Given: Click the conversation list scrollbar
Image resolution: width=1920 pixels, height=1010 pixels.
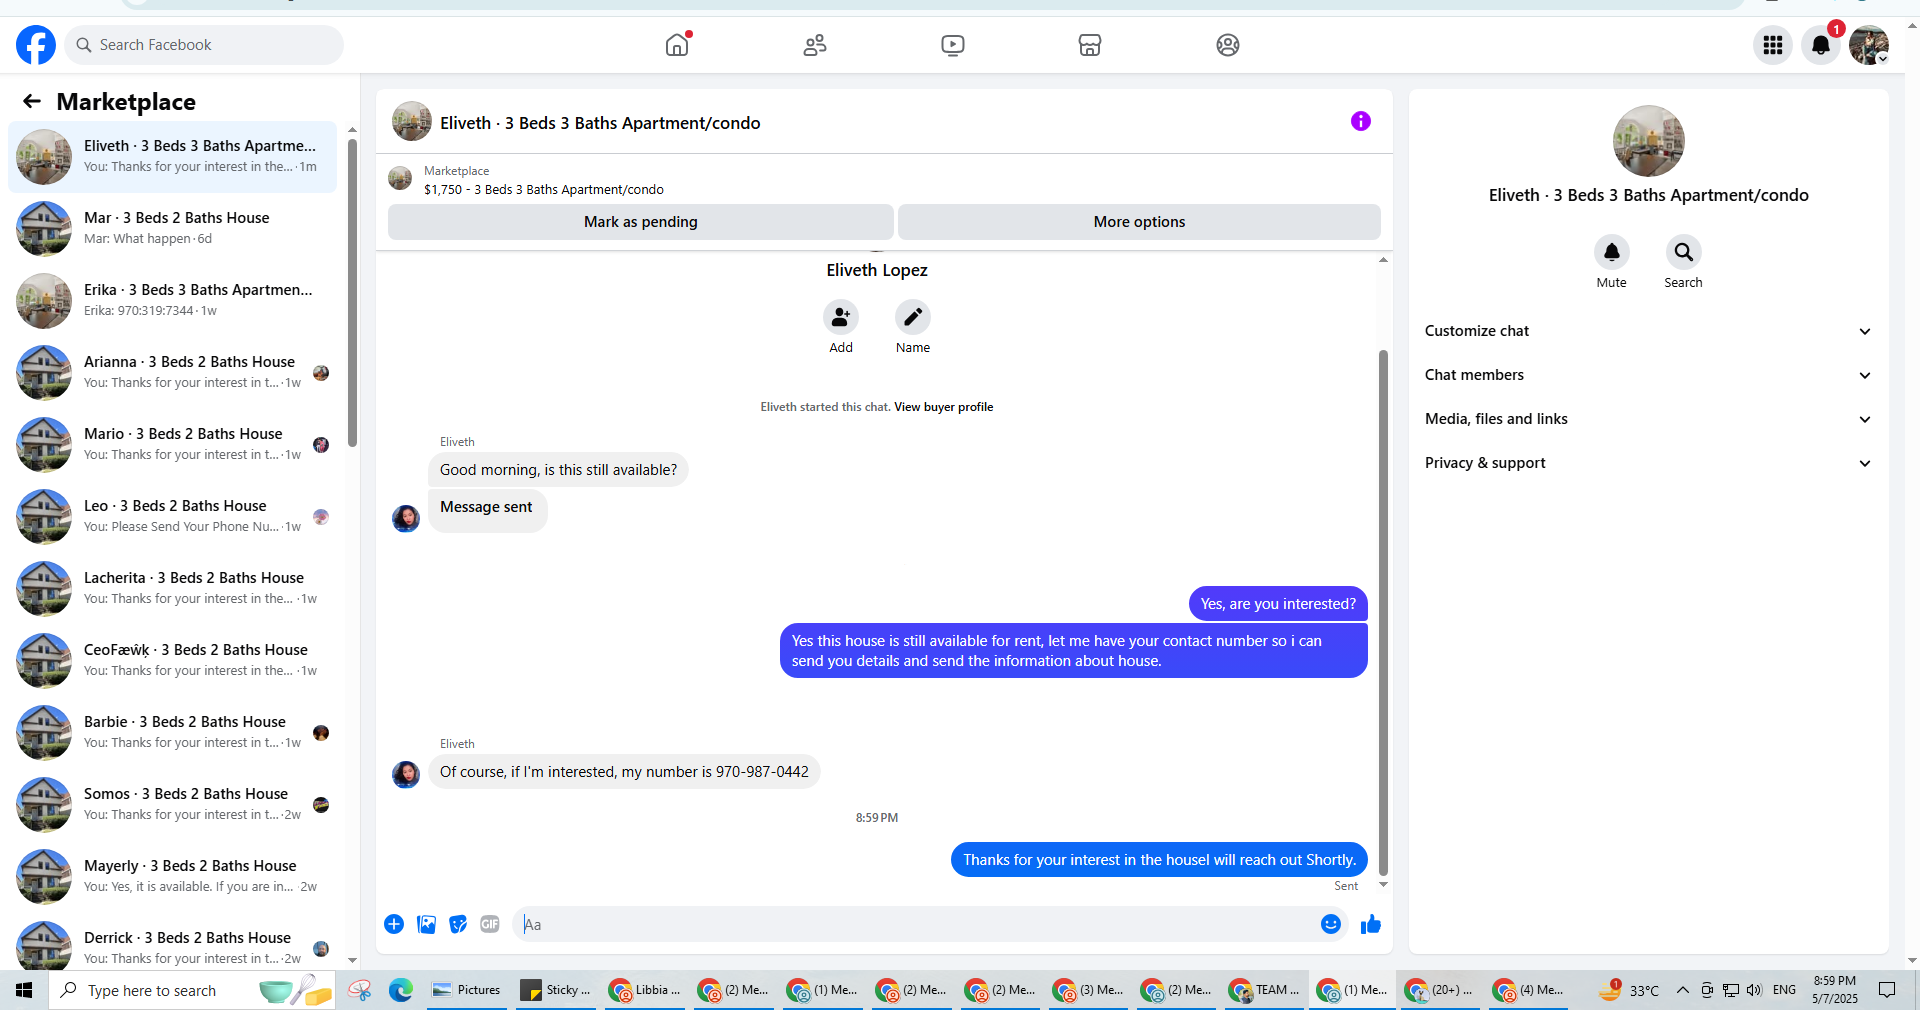Looking at the screenshot, I should pos(352,292).
